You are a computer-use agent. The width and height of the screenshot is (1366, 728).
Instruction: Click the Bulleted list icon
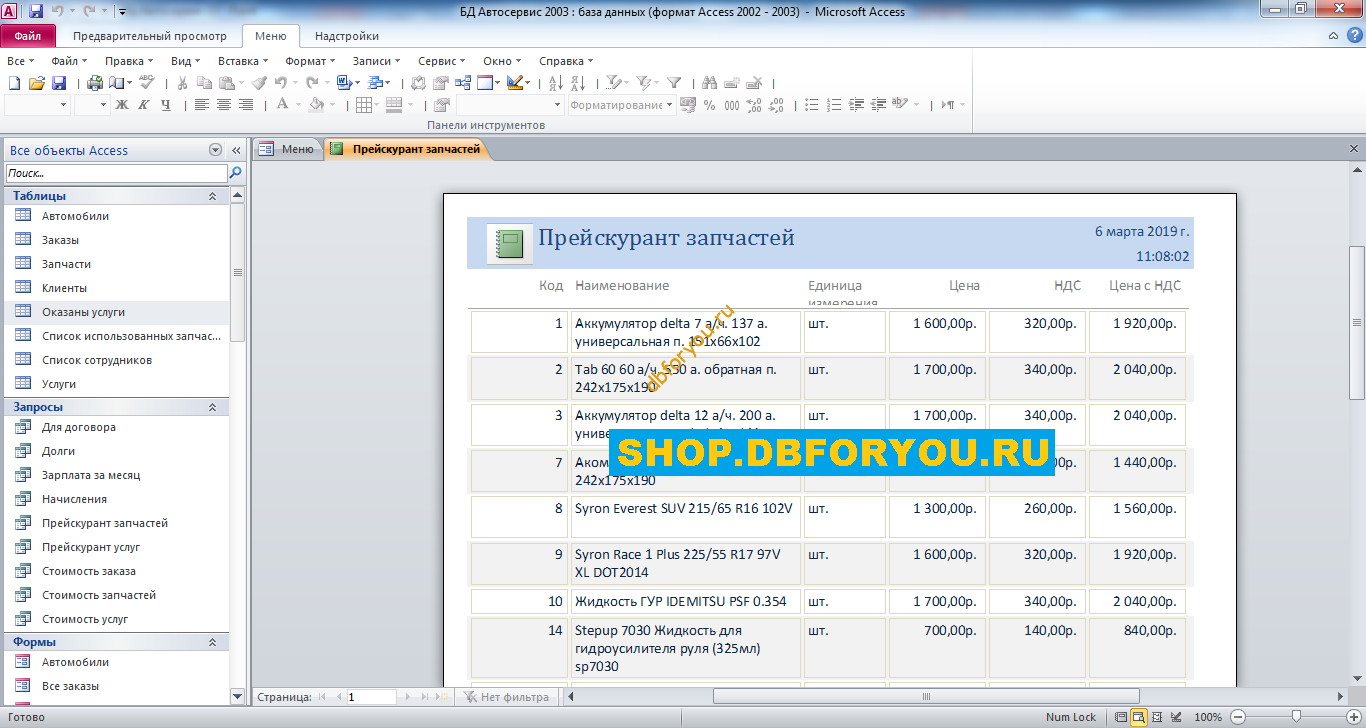pos(812,105)
